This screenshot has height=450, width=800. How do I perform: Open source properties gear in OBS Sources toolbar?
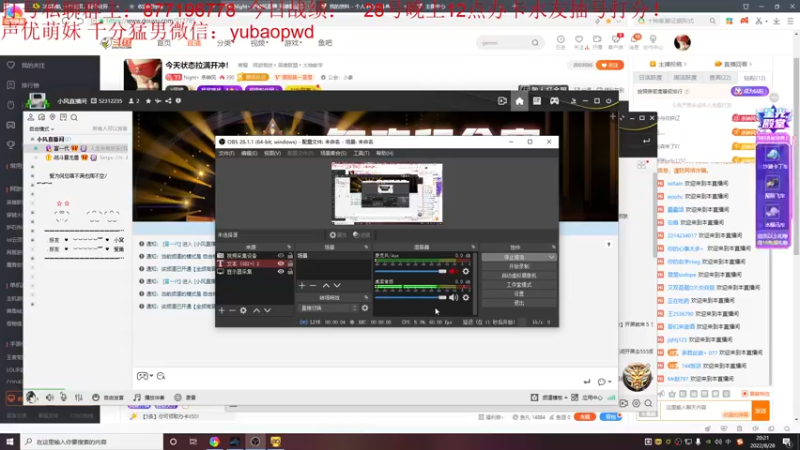(243, 310)
